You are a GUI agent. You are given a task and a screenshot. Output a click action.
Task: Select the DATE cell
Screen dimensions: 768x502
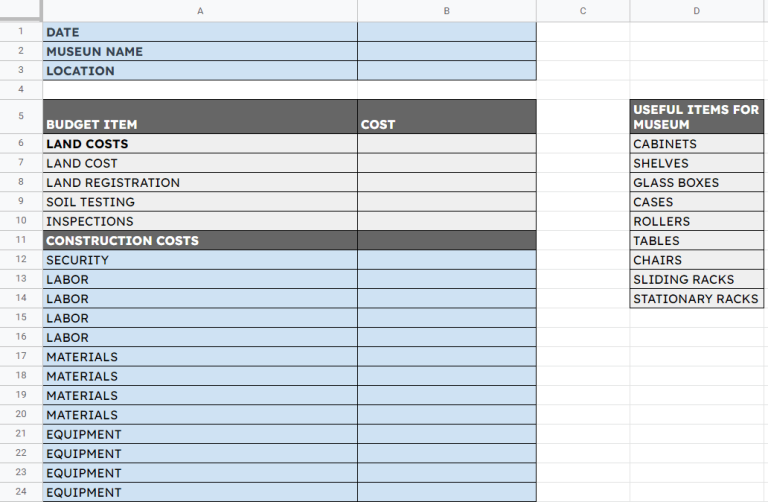pyautogui.click(x=200, y=32)
